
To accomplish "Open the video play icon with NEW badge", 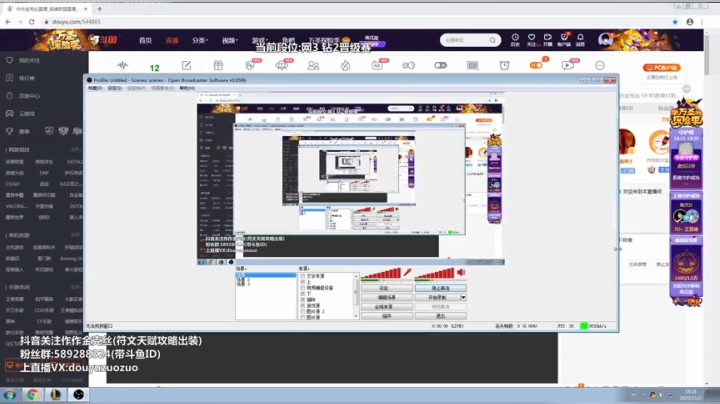I will [x=568, y=65].
